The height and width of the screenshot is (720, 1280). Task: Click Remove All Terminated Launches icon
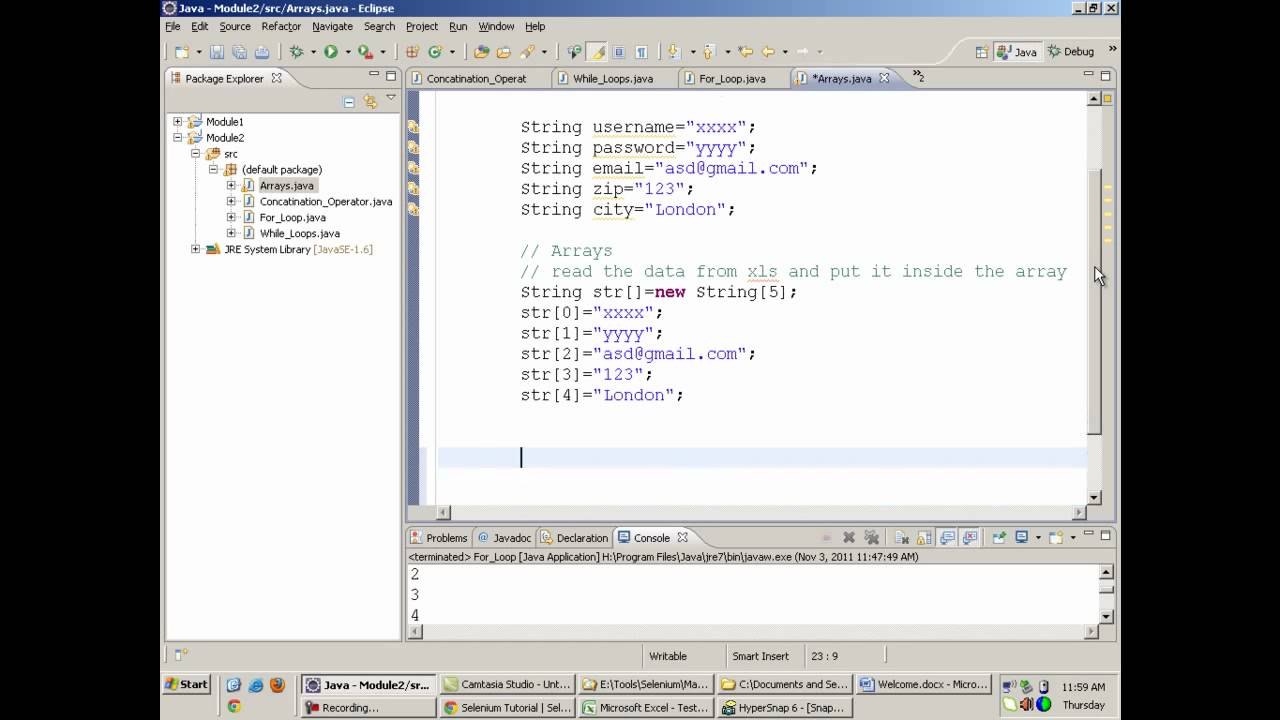(871, 538)
